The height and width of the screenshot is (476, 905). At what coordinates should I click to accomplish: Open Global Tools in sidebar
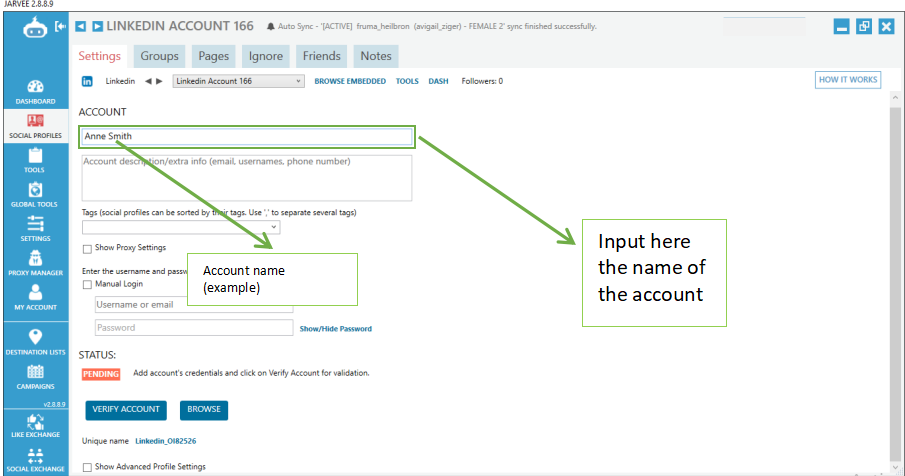(x=35, y=195)
